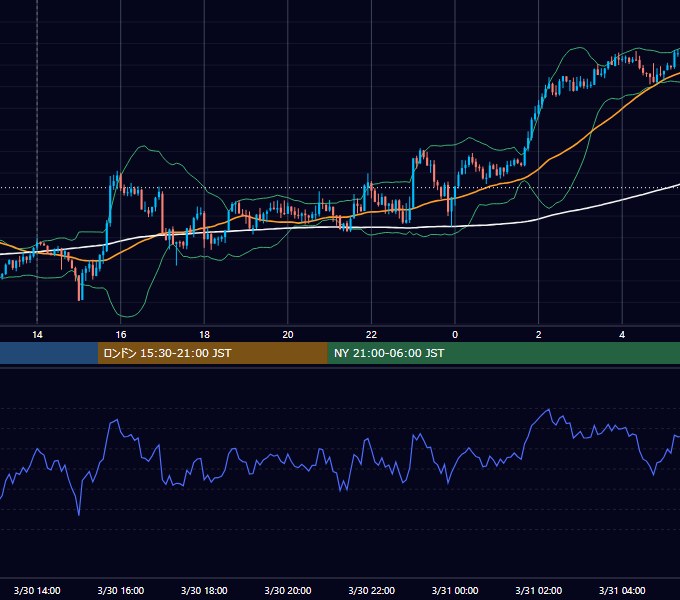Click the 0 hour label on price chart
This screenshot has width=680, height=600.
pos(455,335)
